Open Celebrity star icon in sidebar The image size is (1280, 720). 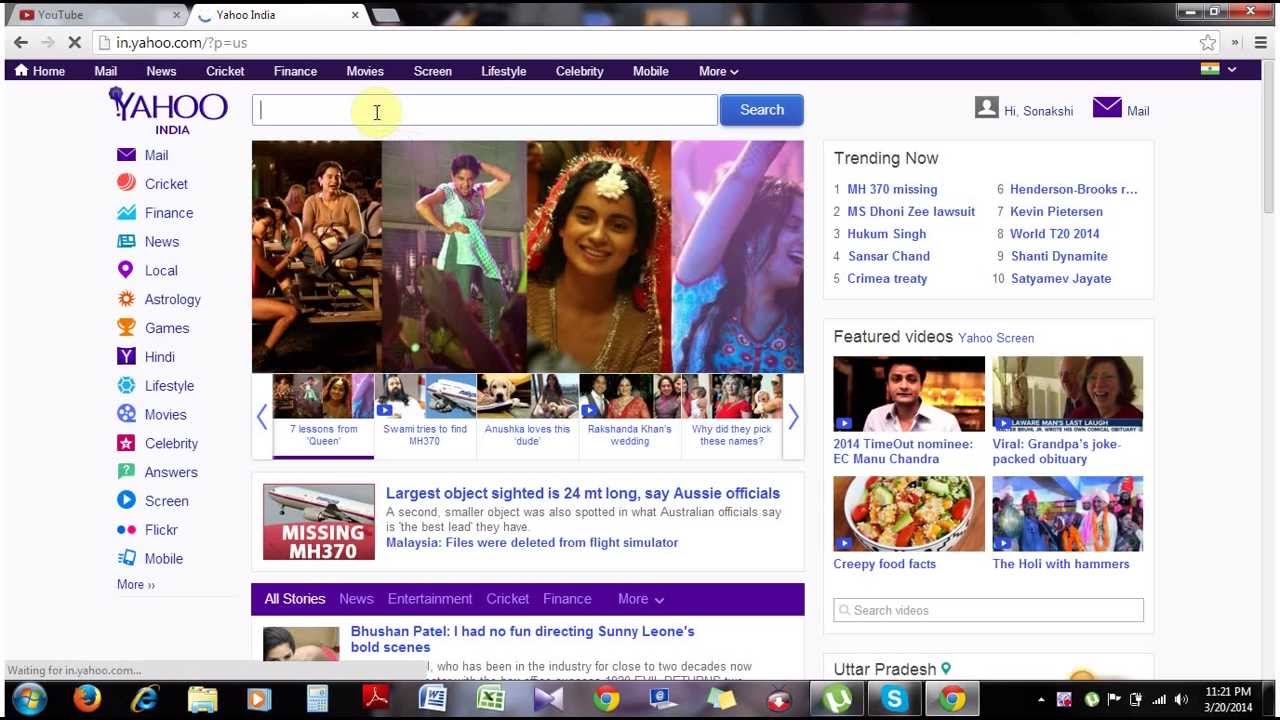click(x=126, y=443)
